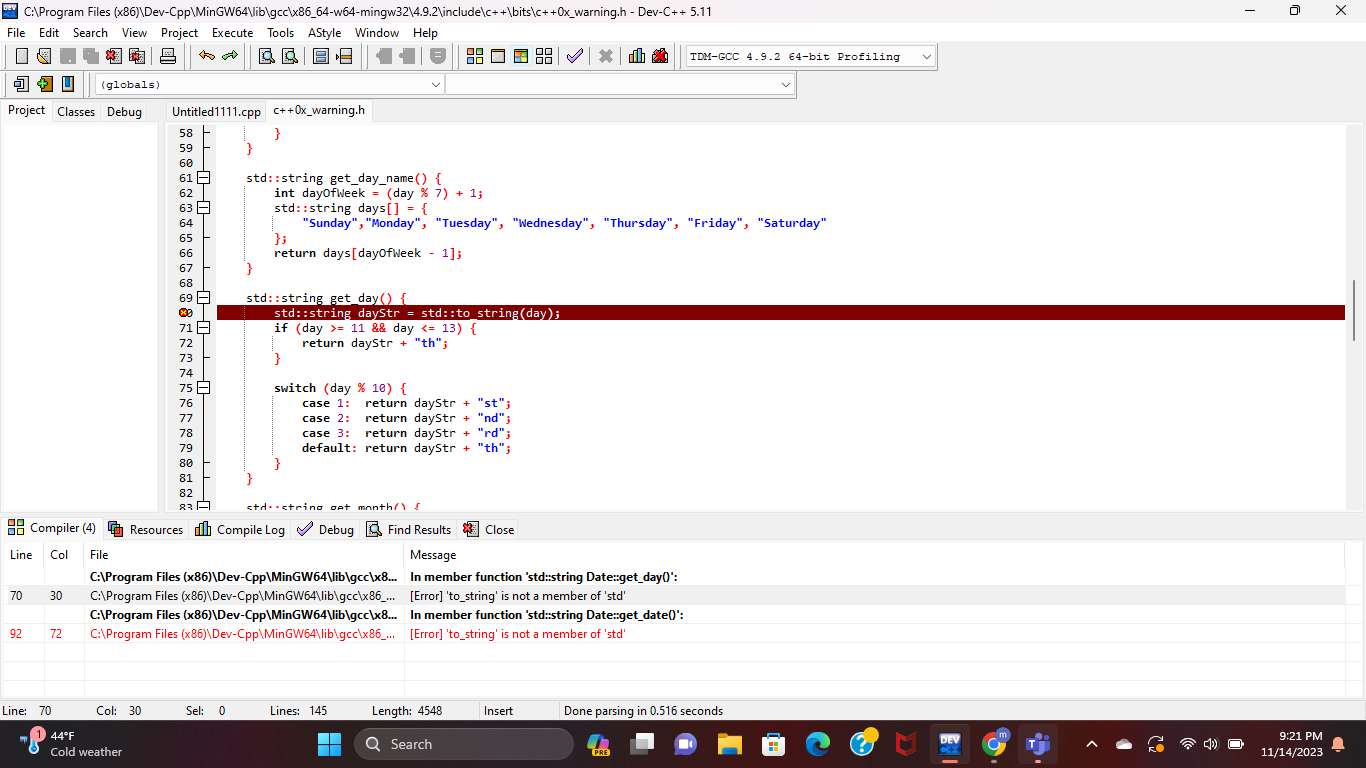Open the Debug tab in bottom panel

[x=326, y=529]
